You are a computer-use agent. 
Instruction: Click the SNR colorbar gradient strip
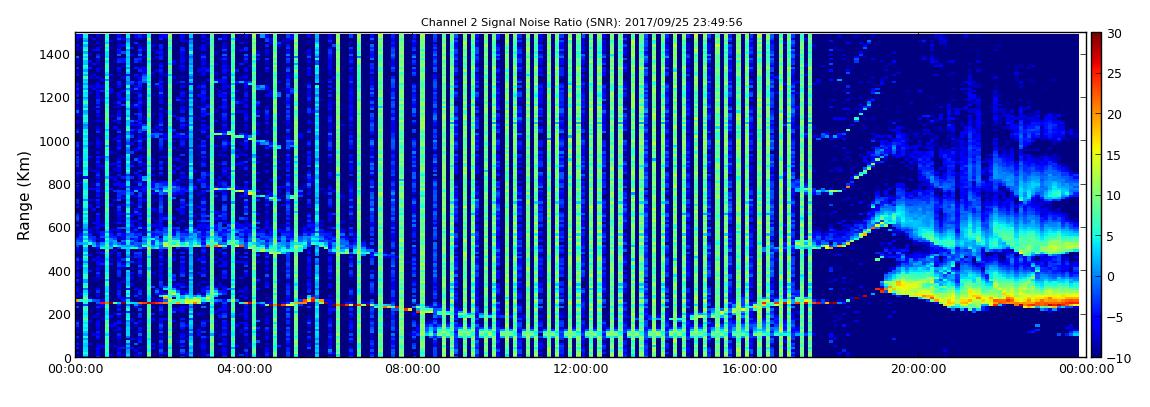tap(1096, 195)
